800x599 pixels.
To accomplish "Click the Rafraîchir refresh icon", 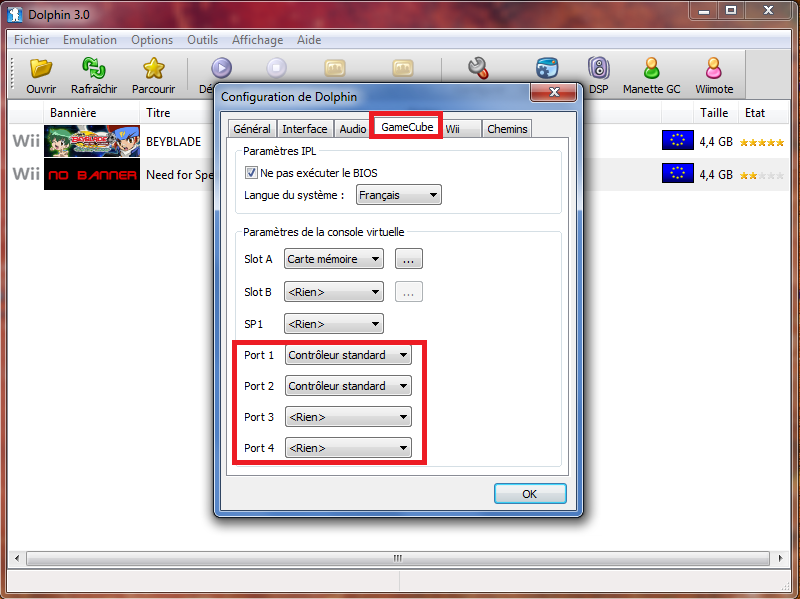I will (x=94, y=68).
